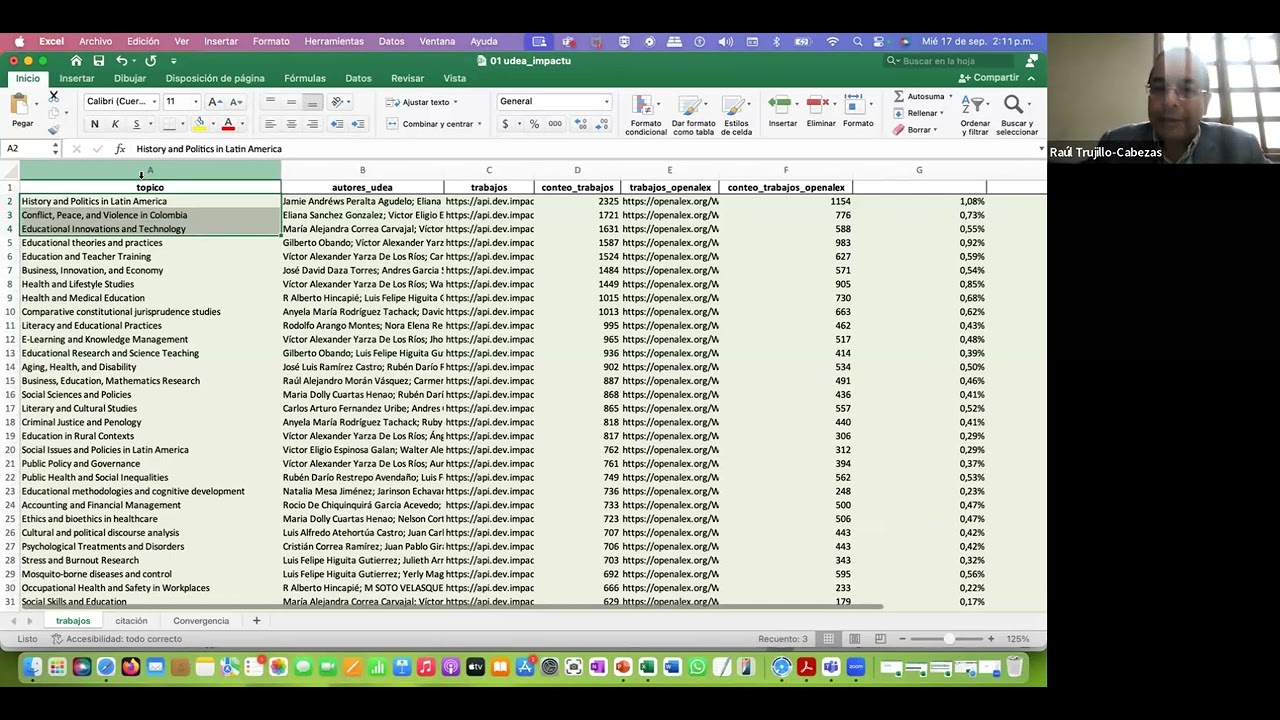Screen dimensions: 1280x720
Task: Add new sheet with plus button
Action: (256, 621)
